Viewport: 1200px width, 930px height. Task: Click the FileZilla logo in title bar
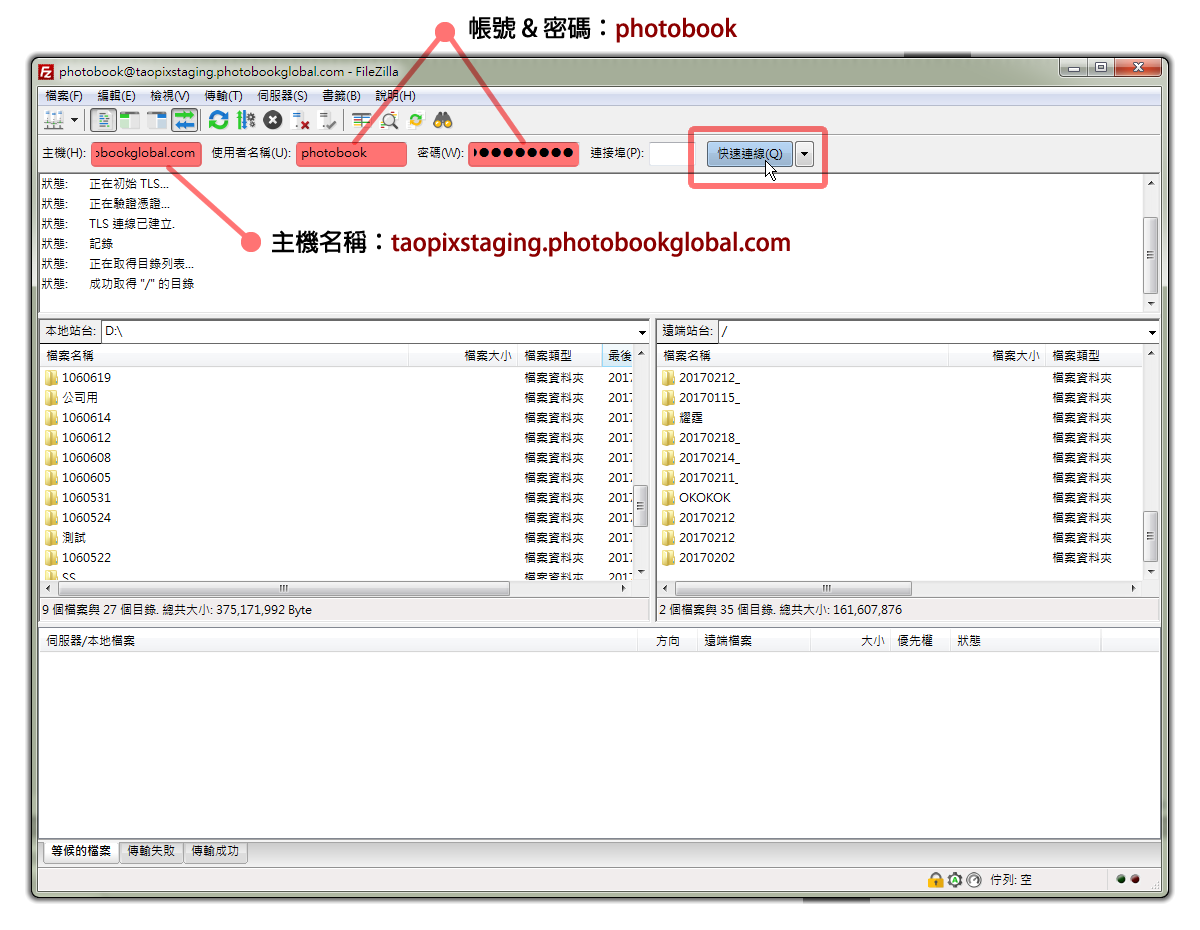pos(46,71)
